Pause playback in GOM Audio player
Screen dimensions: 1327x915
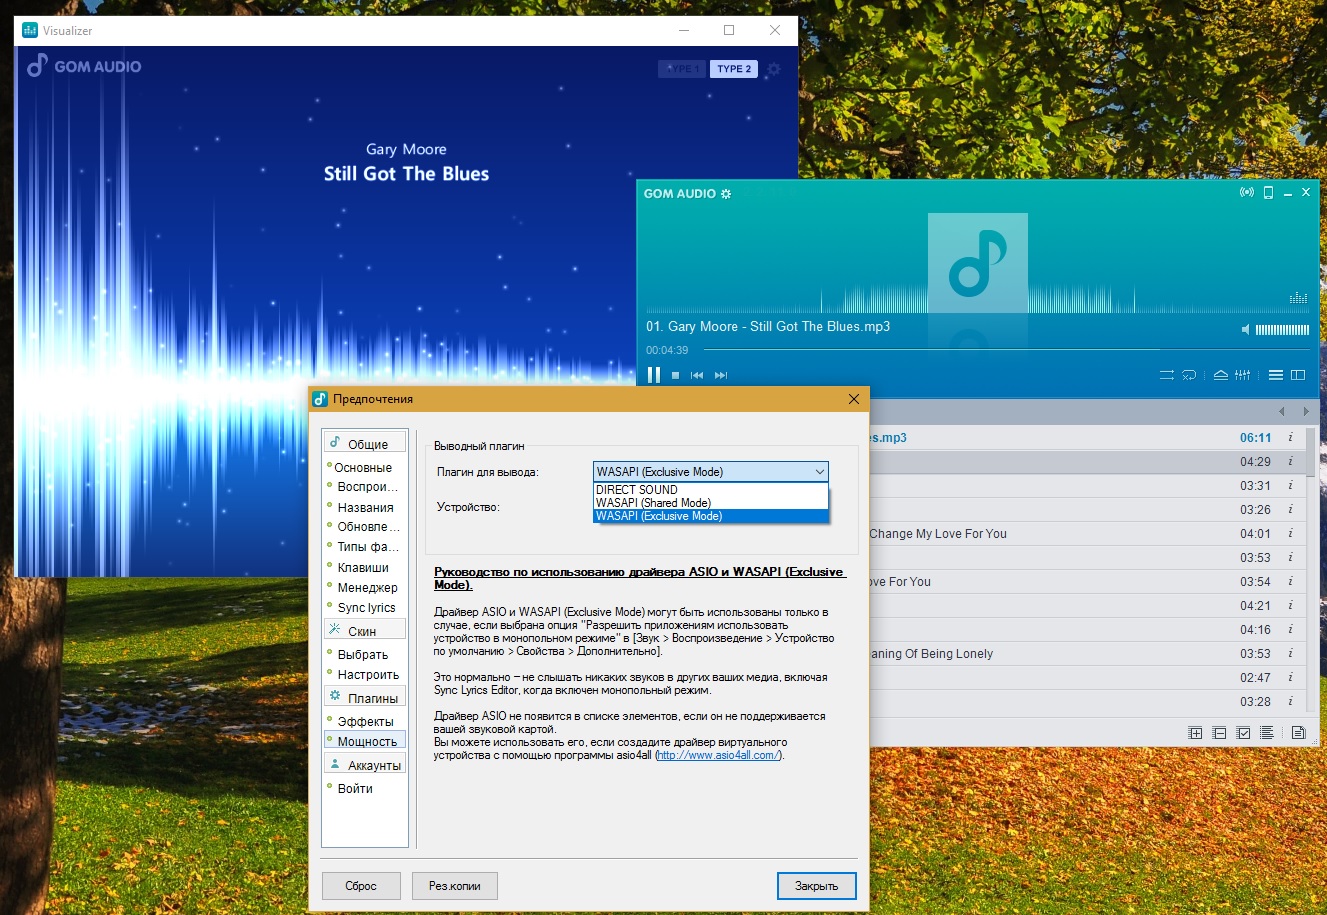point(654,375)
